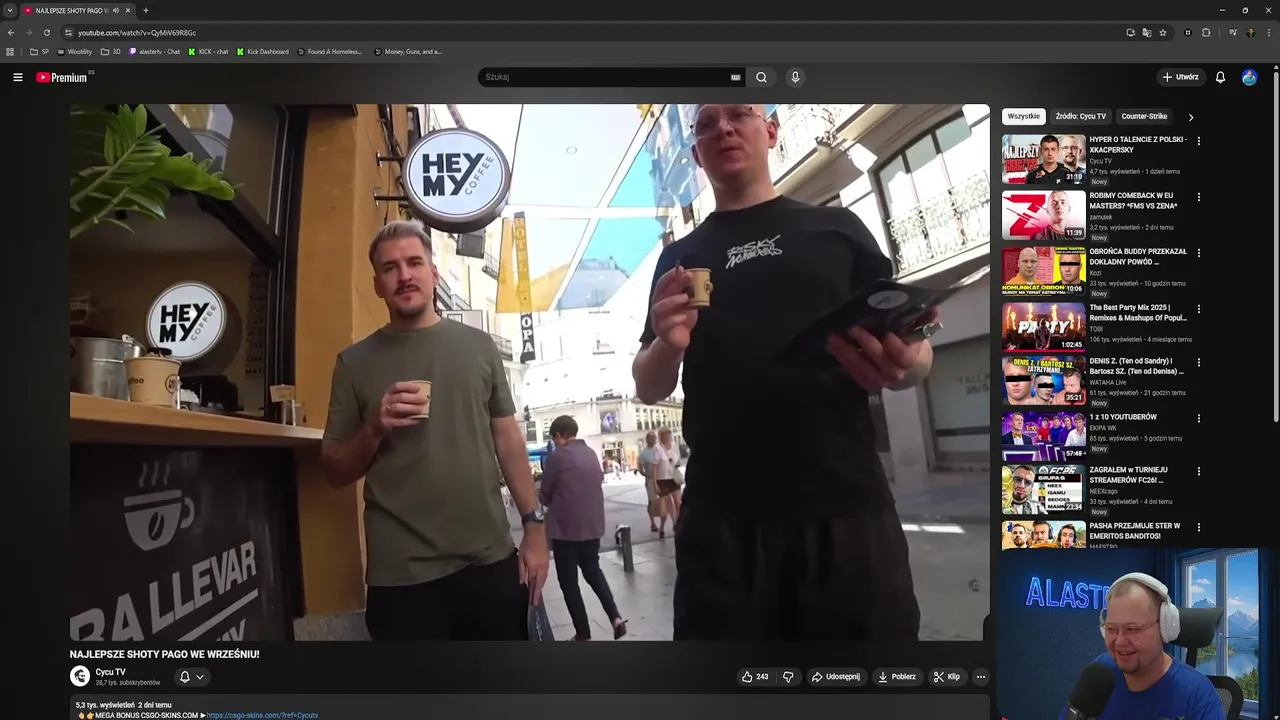Click the search magnifier button
Image resolution: width=1280 pixels, height=720 pixels.
tap(761, 77)
